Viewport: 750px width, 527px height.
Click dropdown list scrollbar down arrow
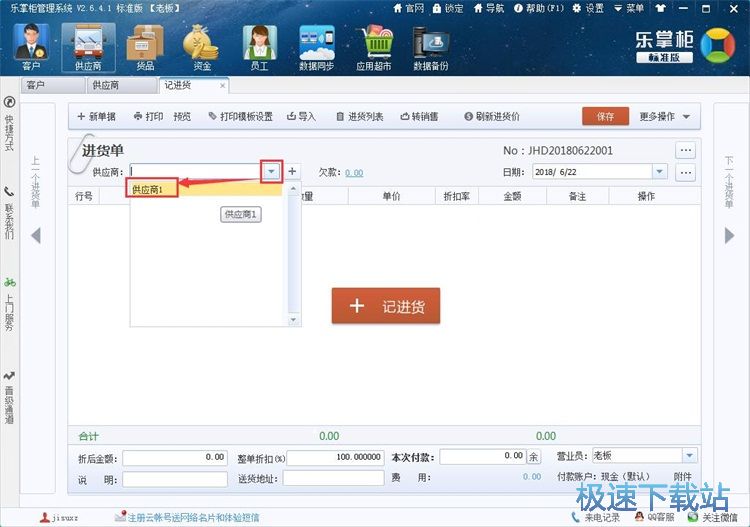point(293,319)
